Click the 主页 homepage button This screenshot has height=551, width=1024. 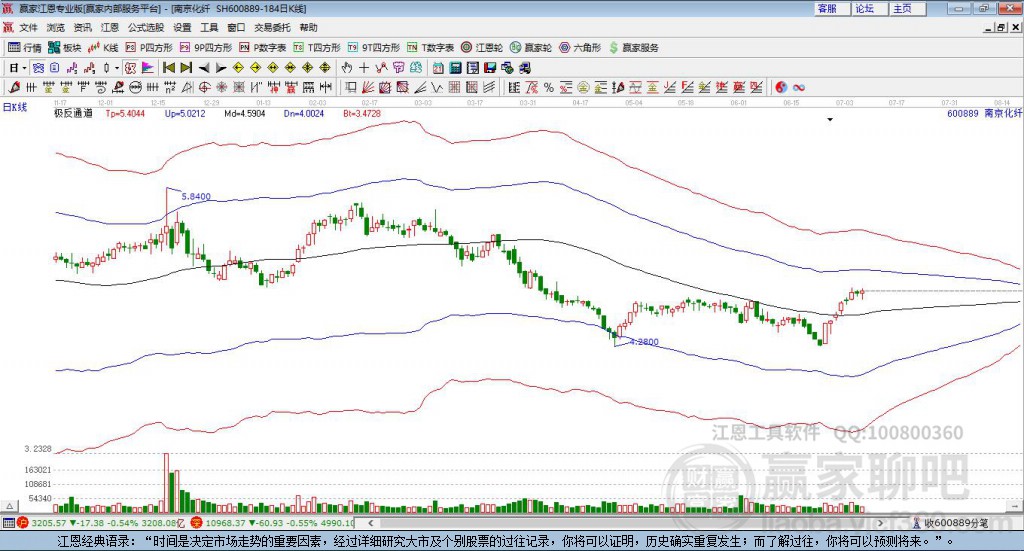coord(906,8)
